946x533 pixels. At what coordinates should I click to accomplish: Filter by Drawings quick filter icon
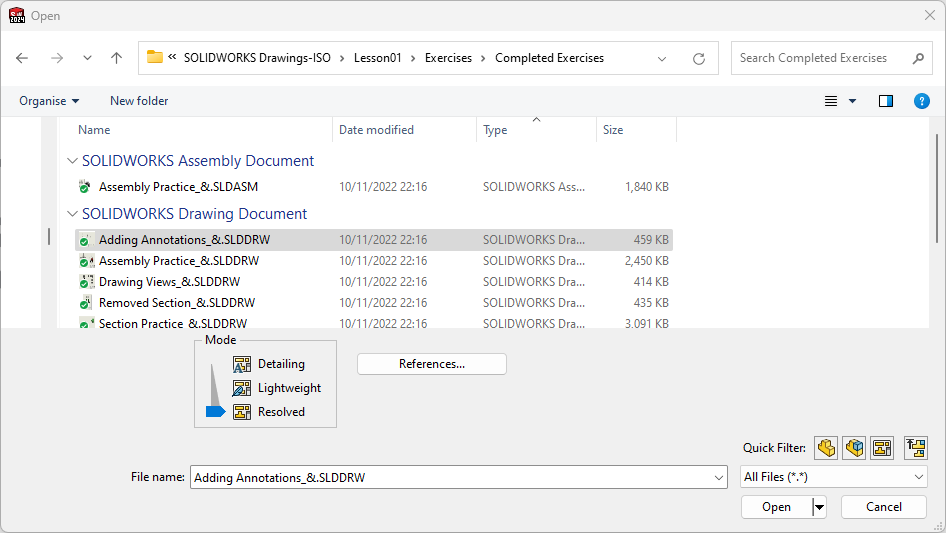(x=882, y=448)
